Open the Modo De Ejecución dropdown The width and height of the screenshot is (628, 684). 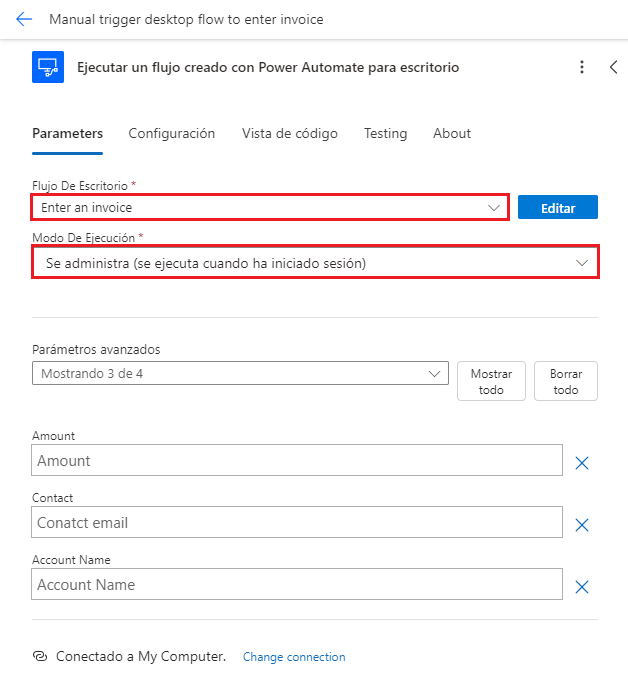(x=583, y=262)
